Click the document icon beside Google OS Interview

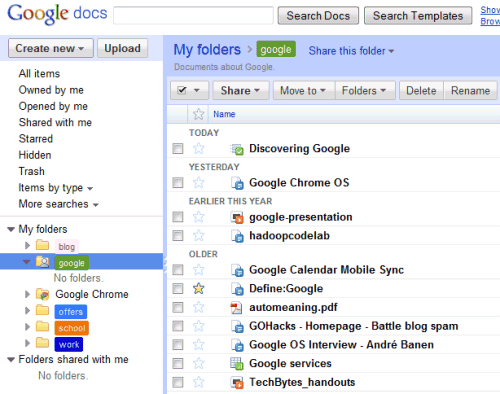[x=237, y=345]
